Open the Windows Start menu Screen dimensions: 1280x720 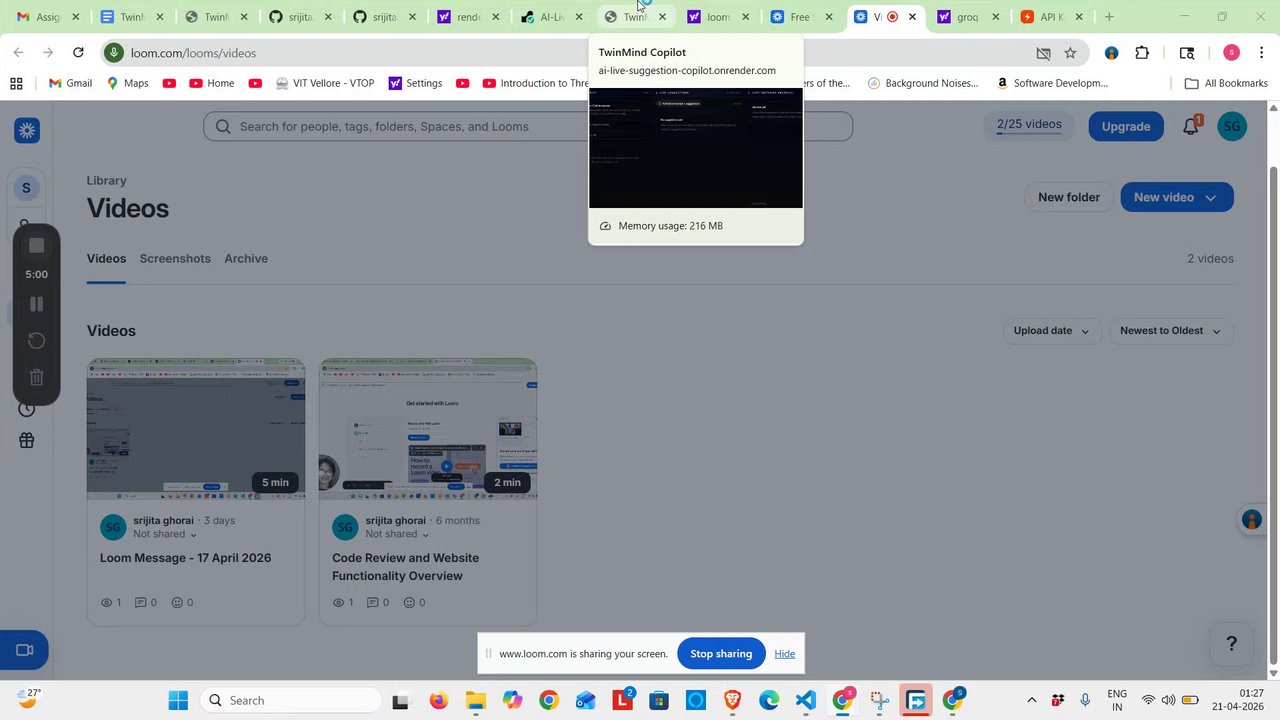(x=178, y=701)
